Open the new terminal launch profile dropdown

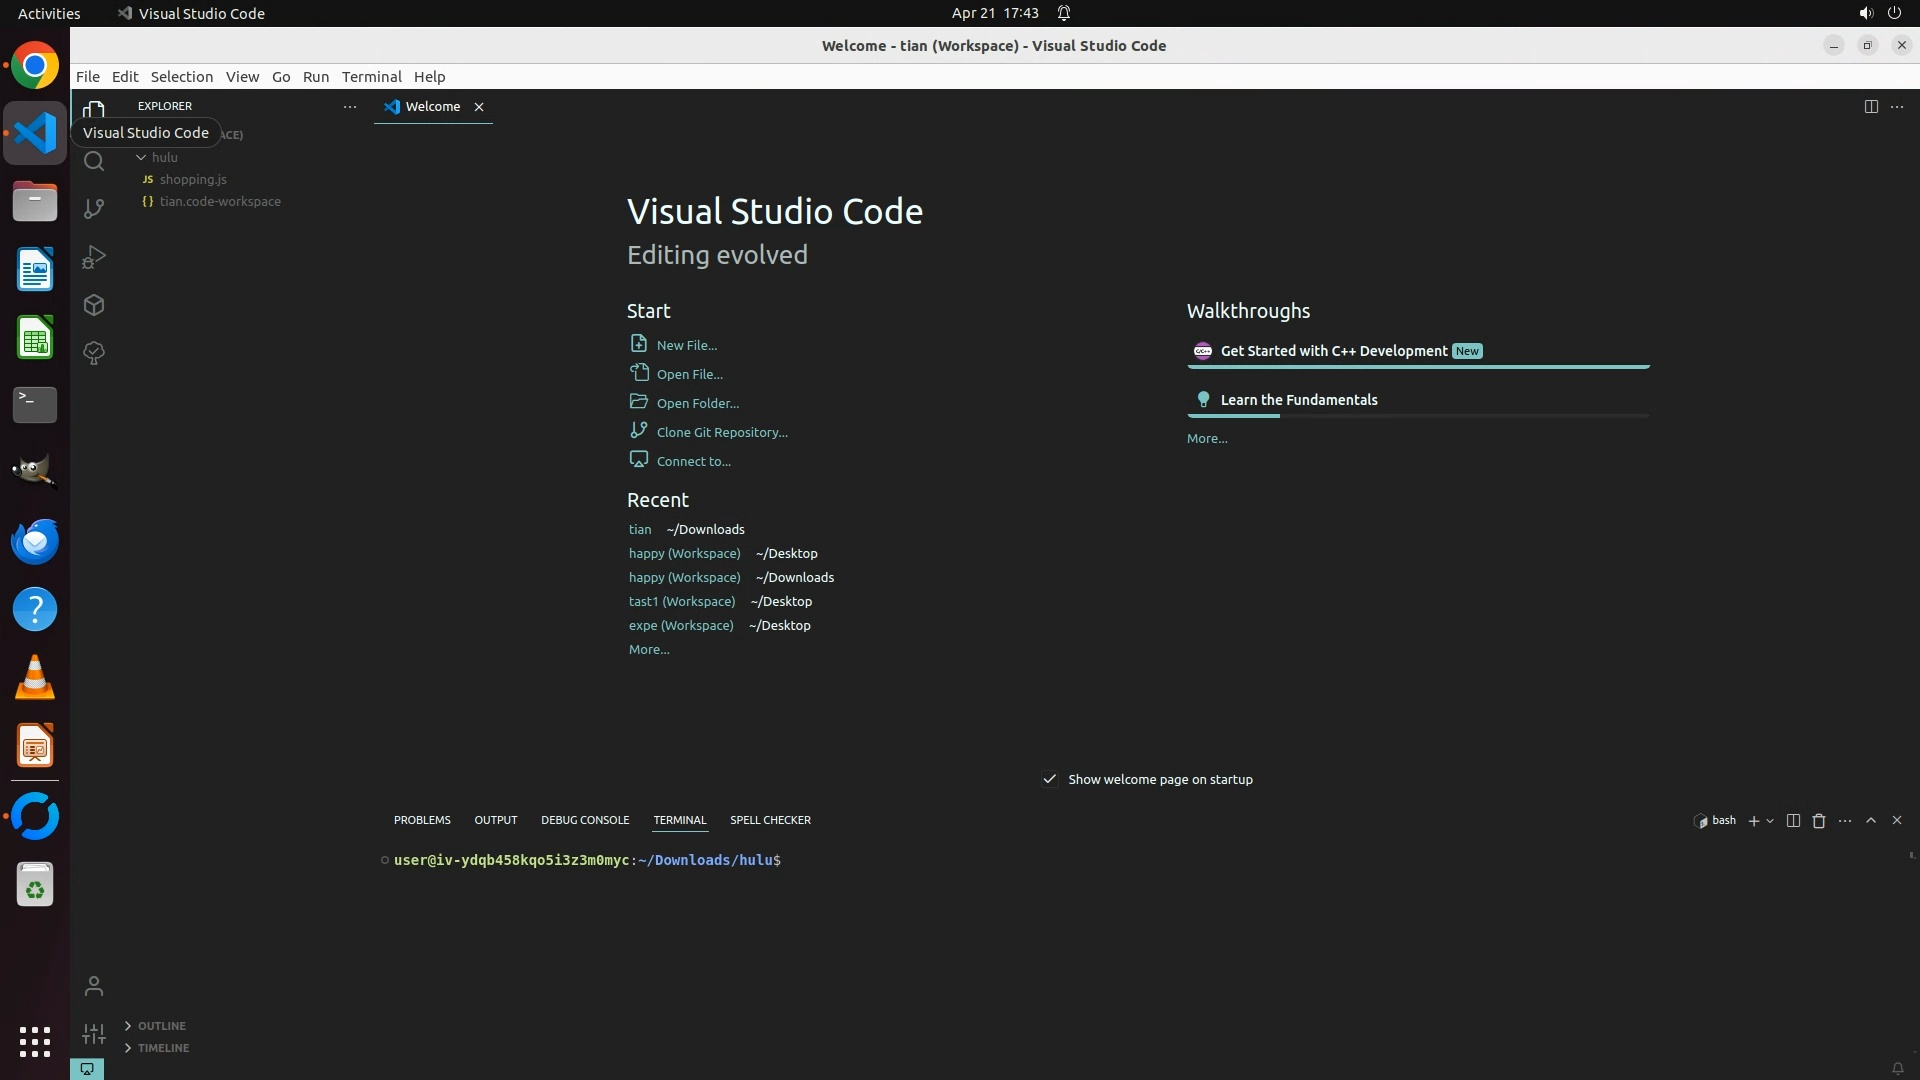[x=1770, y=820]
